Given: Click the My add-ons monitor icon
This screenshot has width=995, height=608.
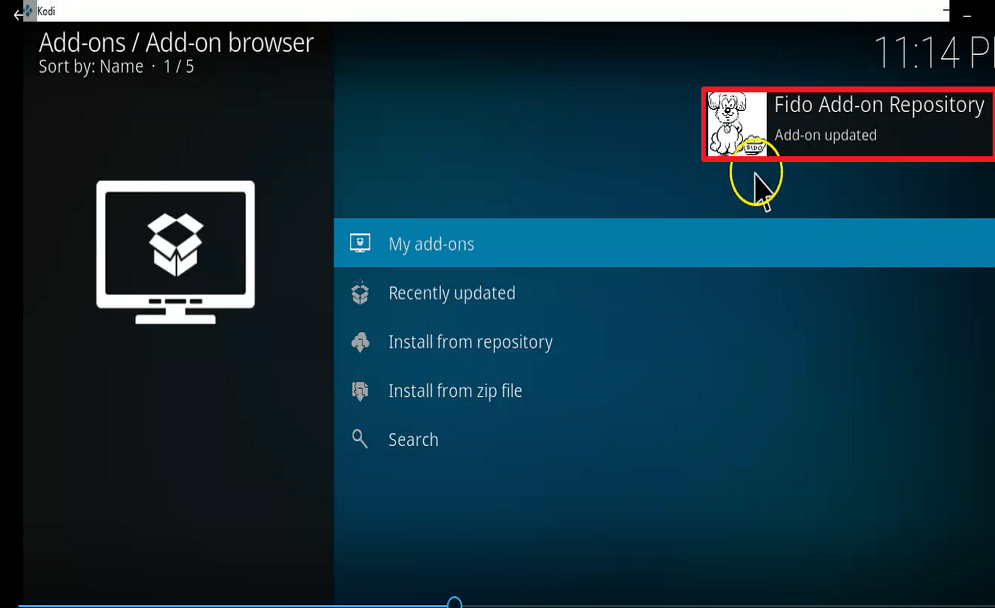Looking at the screenshot, I should (360, 243).
